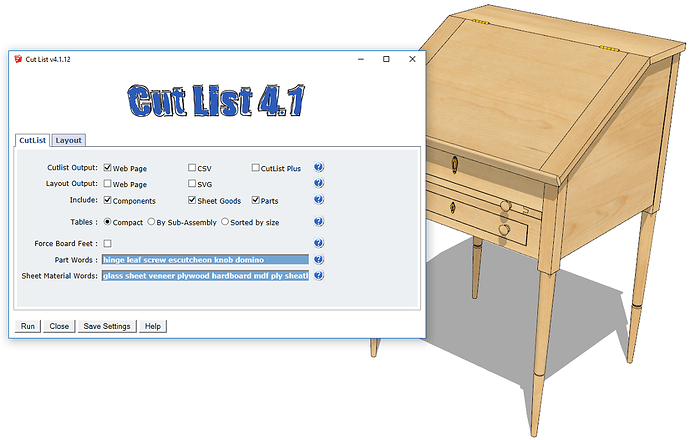Enable the CutList Plus checkbox

pos(255,168)
